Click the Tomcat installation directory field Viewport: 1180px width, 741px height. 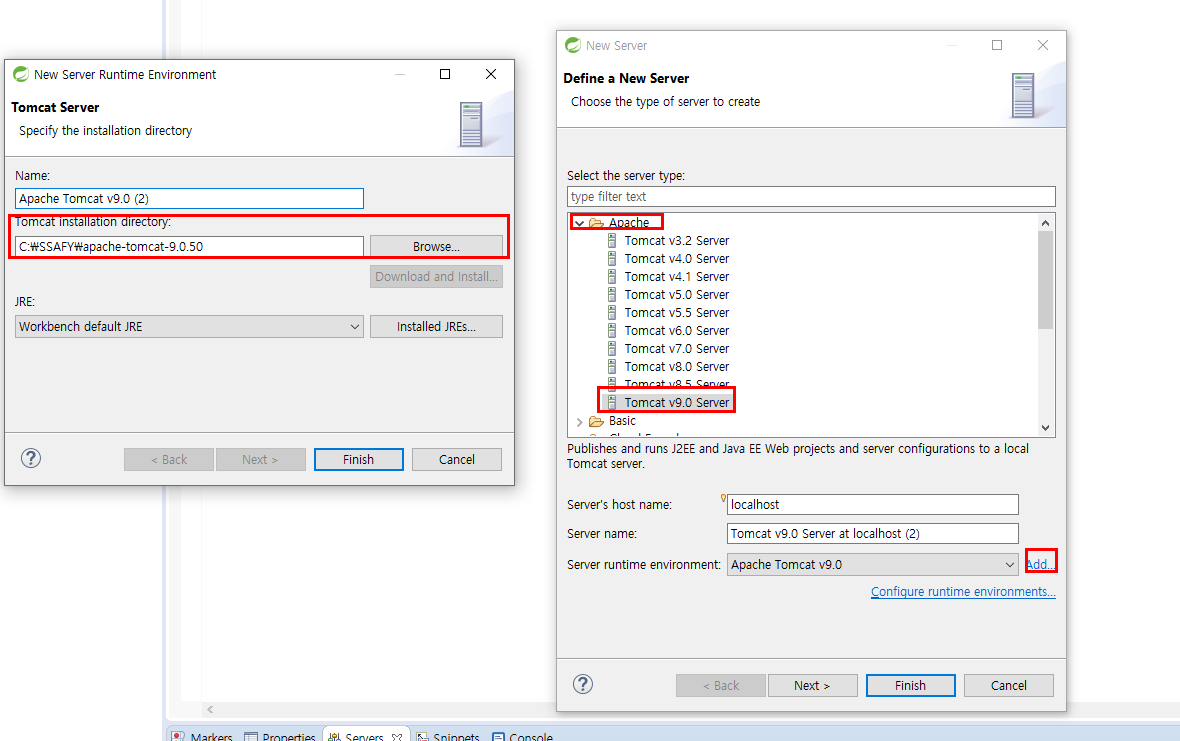click(x=189, y=246)
